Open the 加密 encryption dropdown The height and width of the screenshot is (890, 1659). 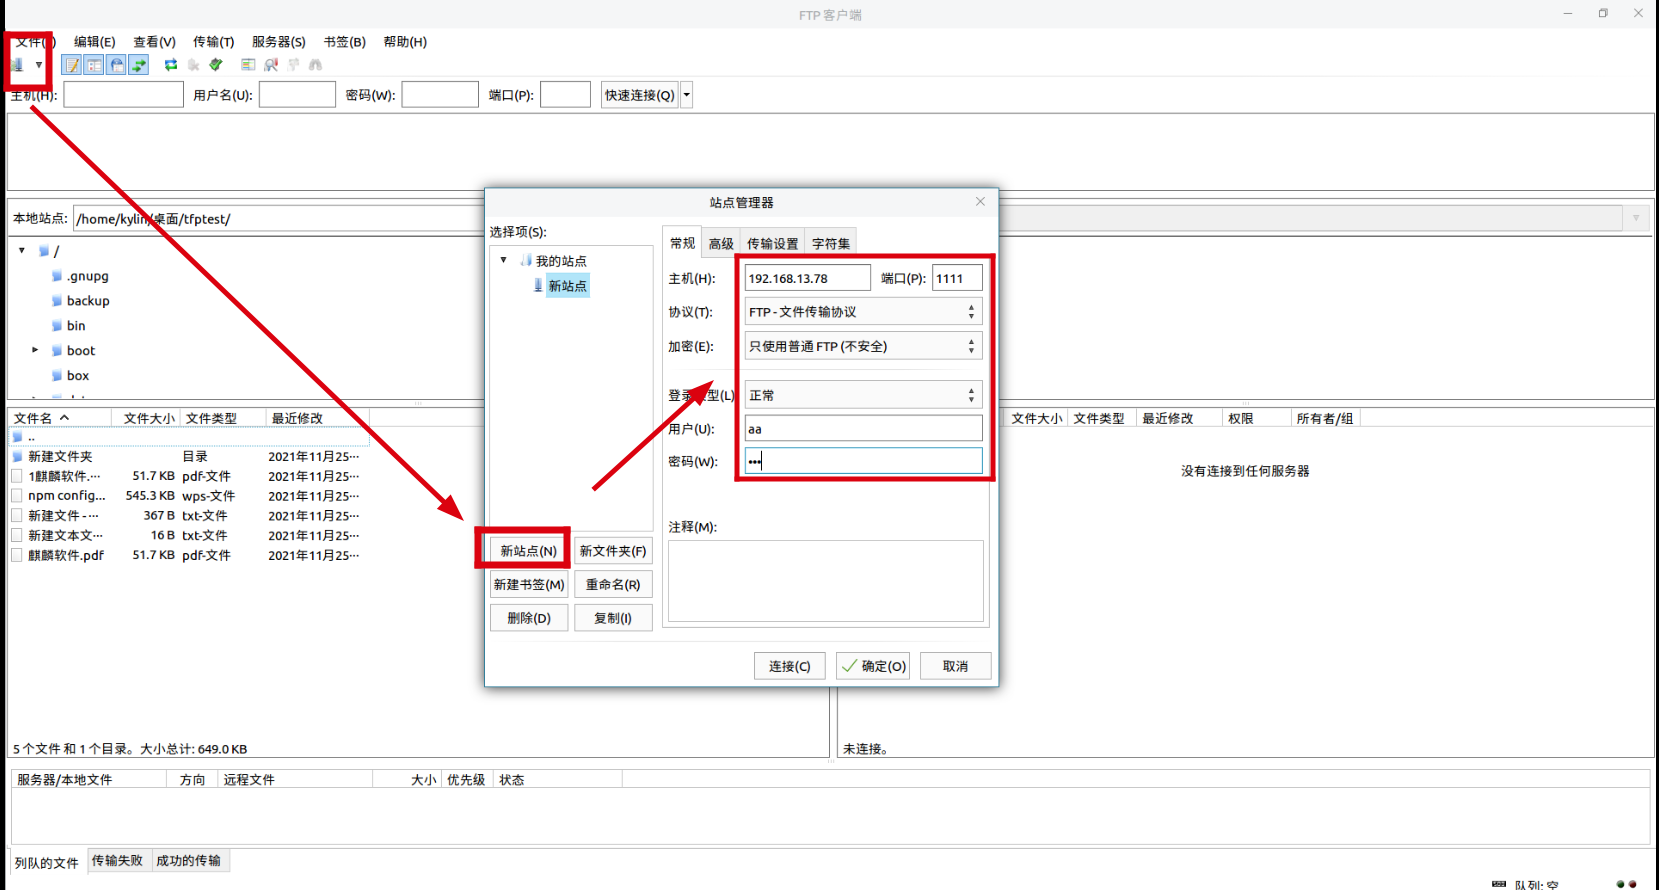(x=863, y=346)
